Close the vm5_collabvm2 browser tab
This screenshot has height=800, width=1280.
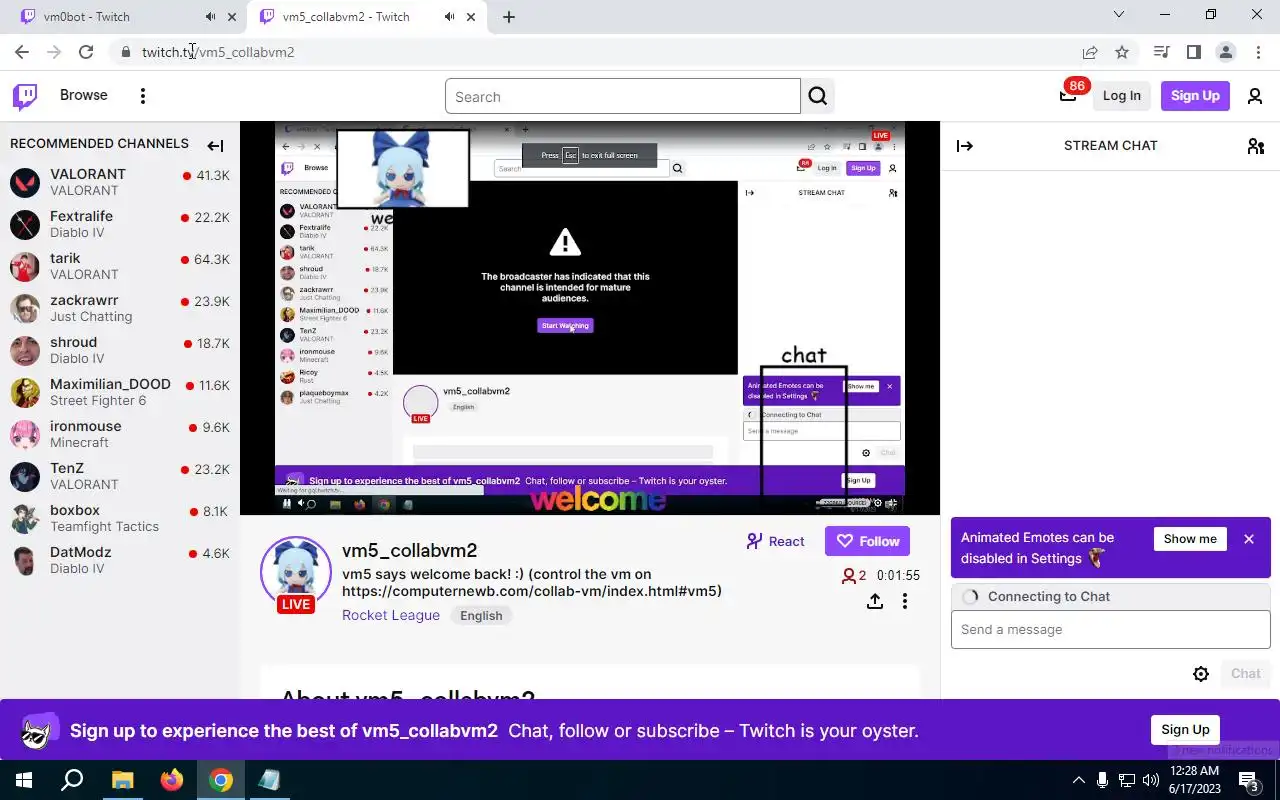471,17
